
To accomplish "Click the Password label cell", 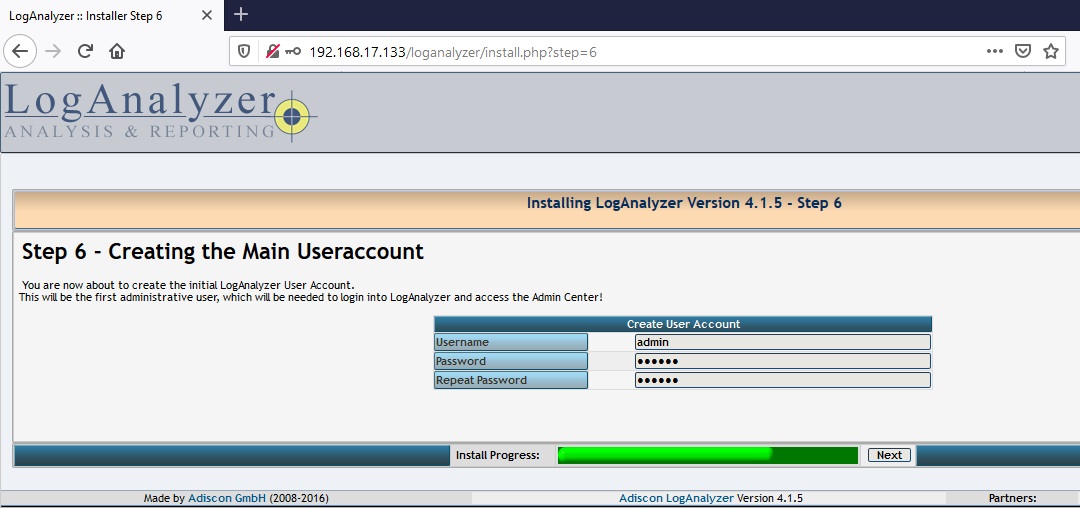I will 510,361.
